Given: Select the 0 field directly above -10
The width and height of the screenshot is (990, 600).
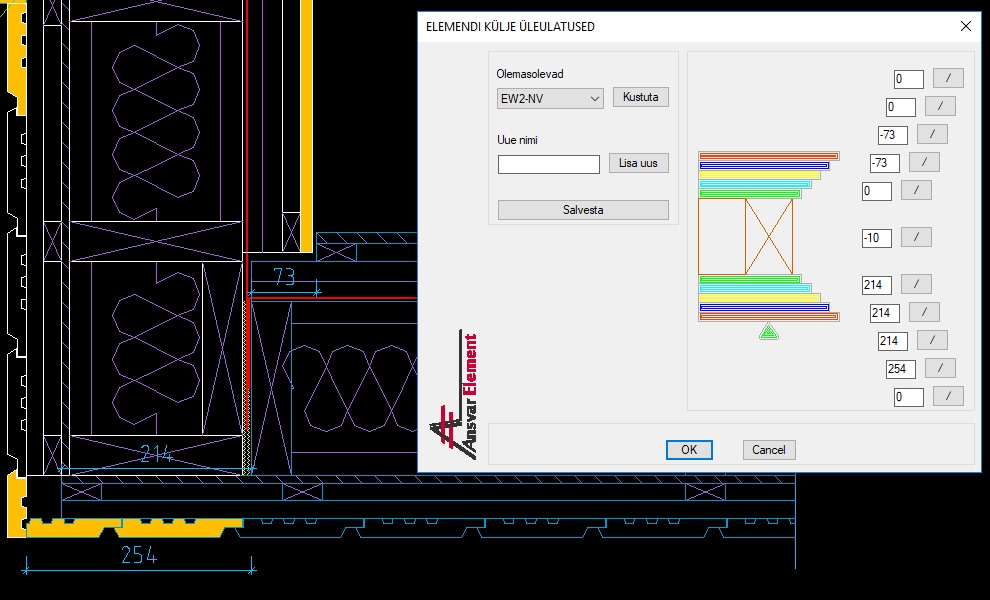Looking at the screenshot, I should (x=877, y=191).
